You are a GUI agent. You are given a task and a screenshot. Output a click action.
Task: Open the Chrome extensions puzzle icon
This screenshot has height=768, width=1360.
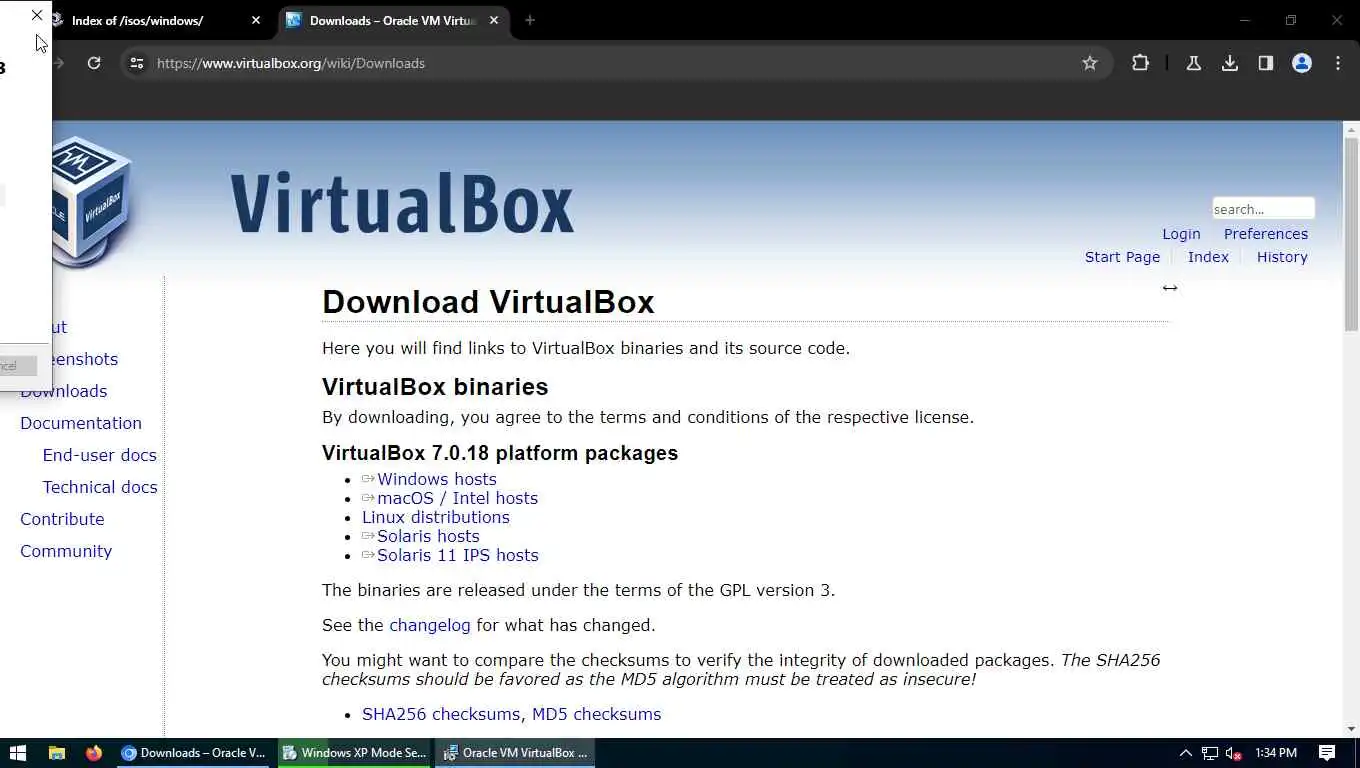point(1140,63)
